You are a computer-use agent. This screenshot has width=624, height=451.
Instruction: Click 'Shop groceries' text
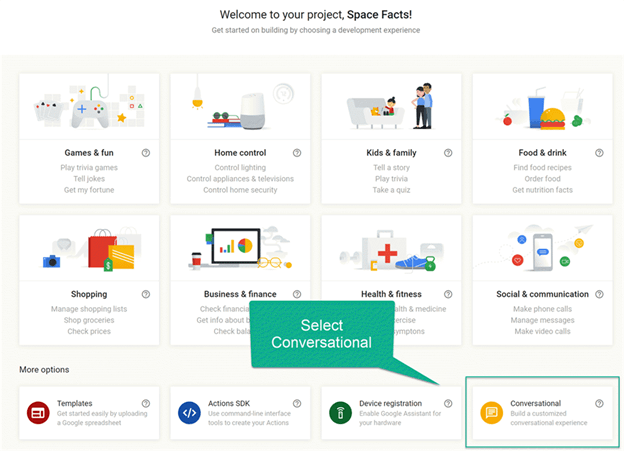click(89, 320)
